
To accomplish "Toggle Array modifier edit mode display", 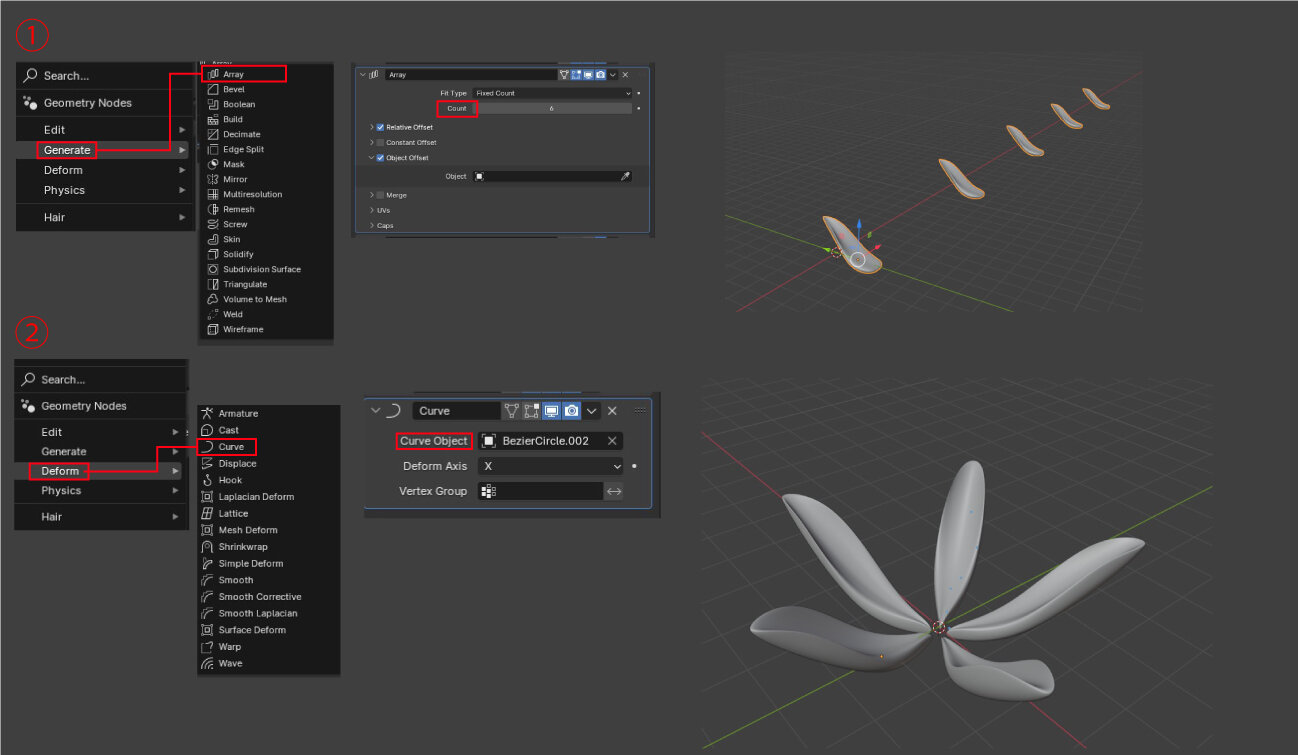I will coord(576,75).
